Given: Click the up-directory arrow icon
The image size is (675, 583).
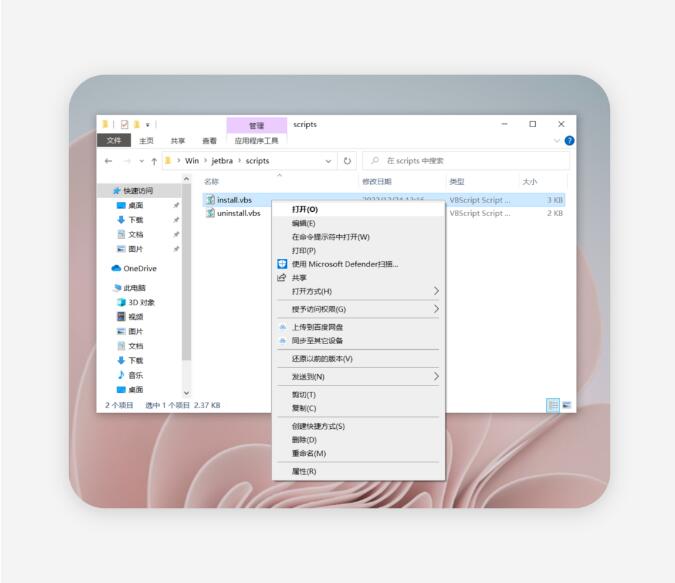Looking at the screenshot, I should (x=153, y=161).
